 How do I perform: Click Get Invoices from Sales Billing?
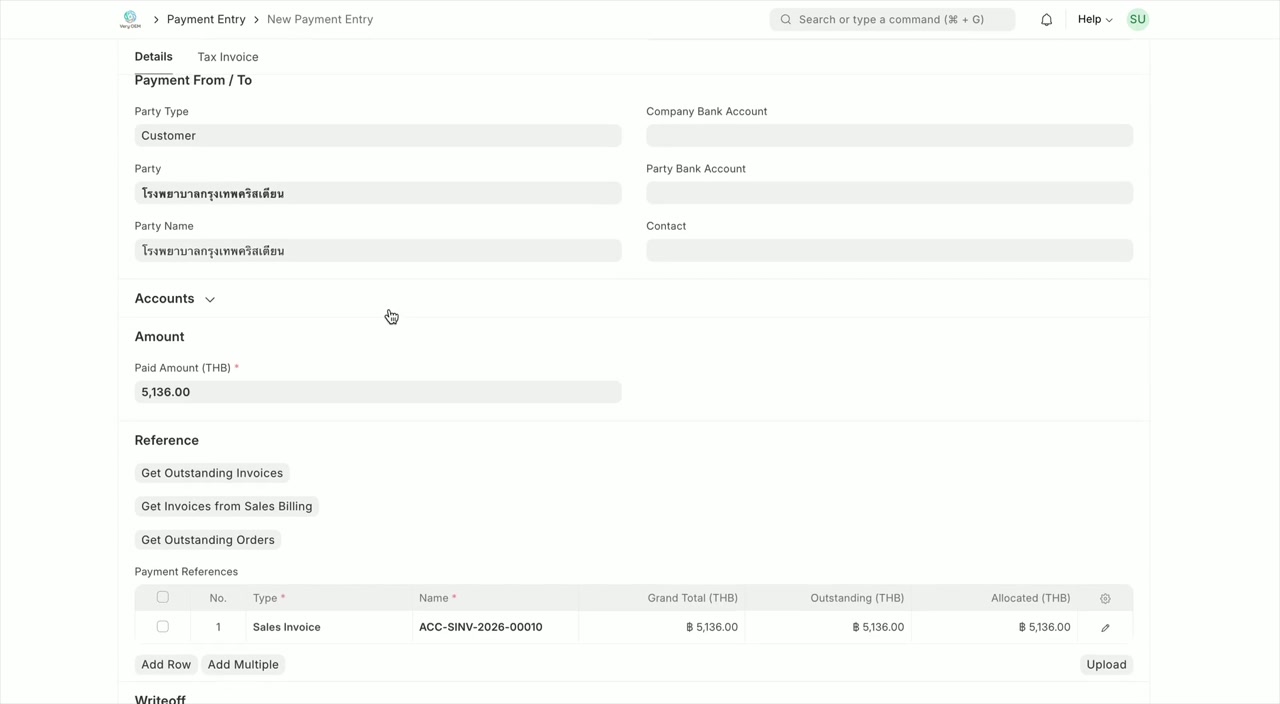[226, 506]
